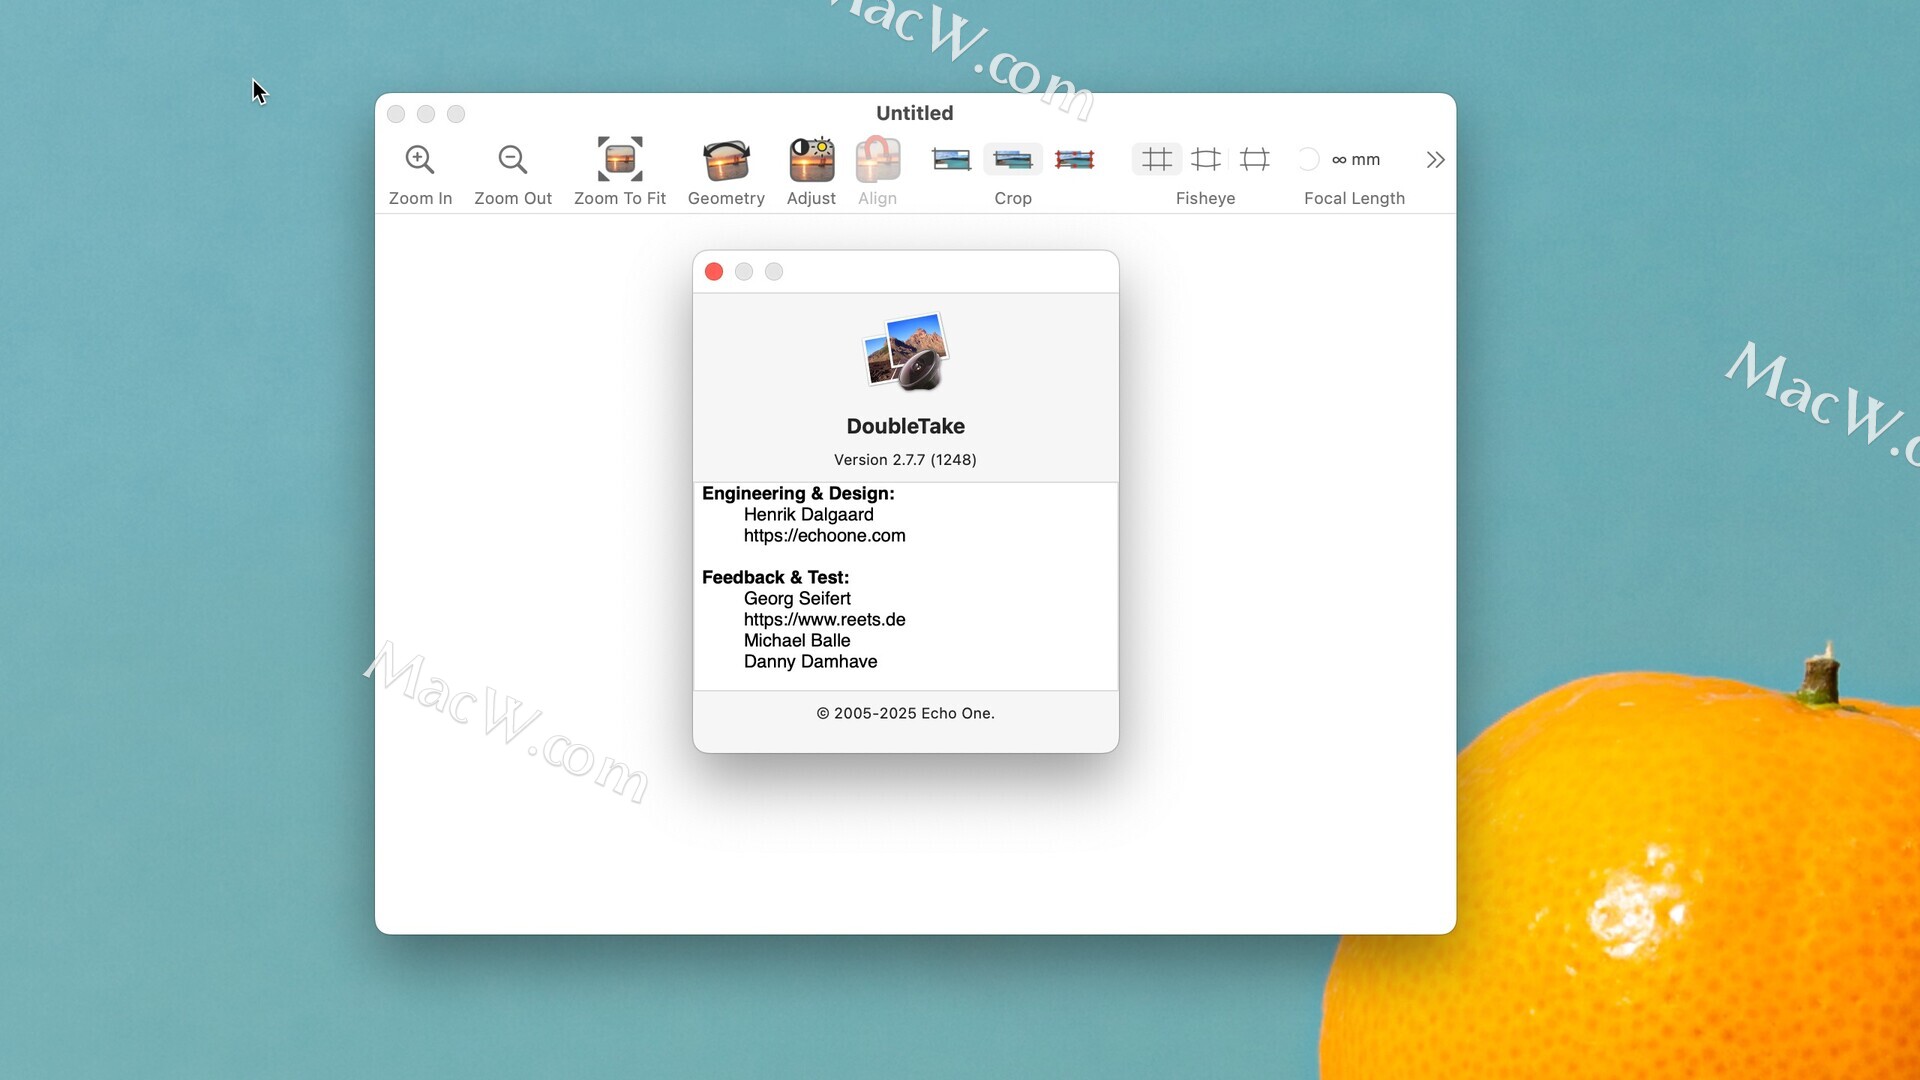Select the first Crop mode icon
This screenshot has width=1920, height=1080.
pos(951,159)
